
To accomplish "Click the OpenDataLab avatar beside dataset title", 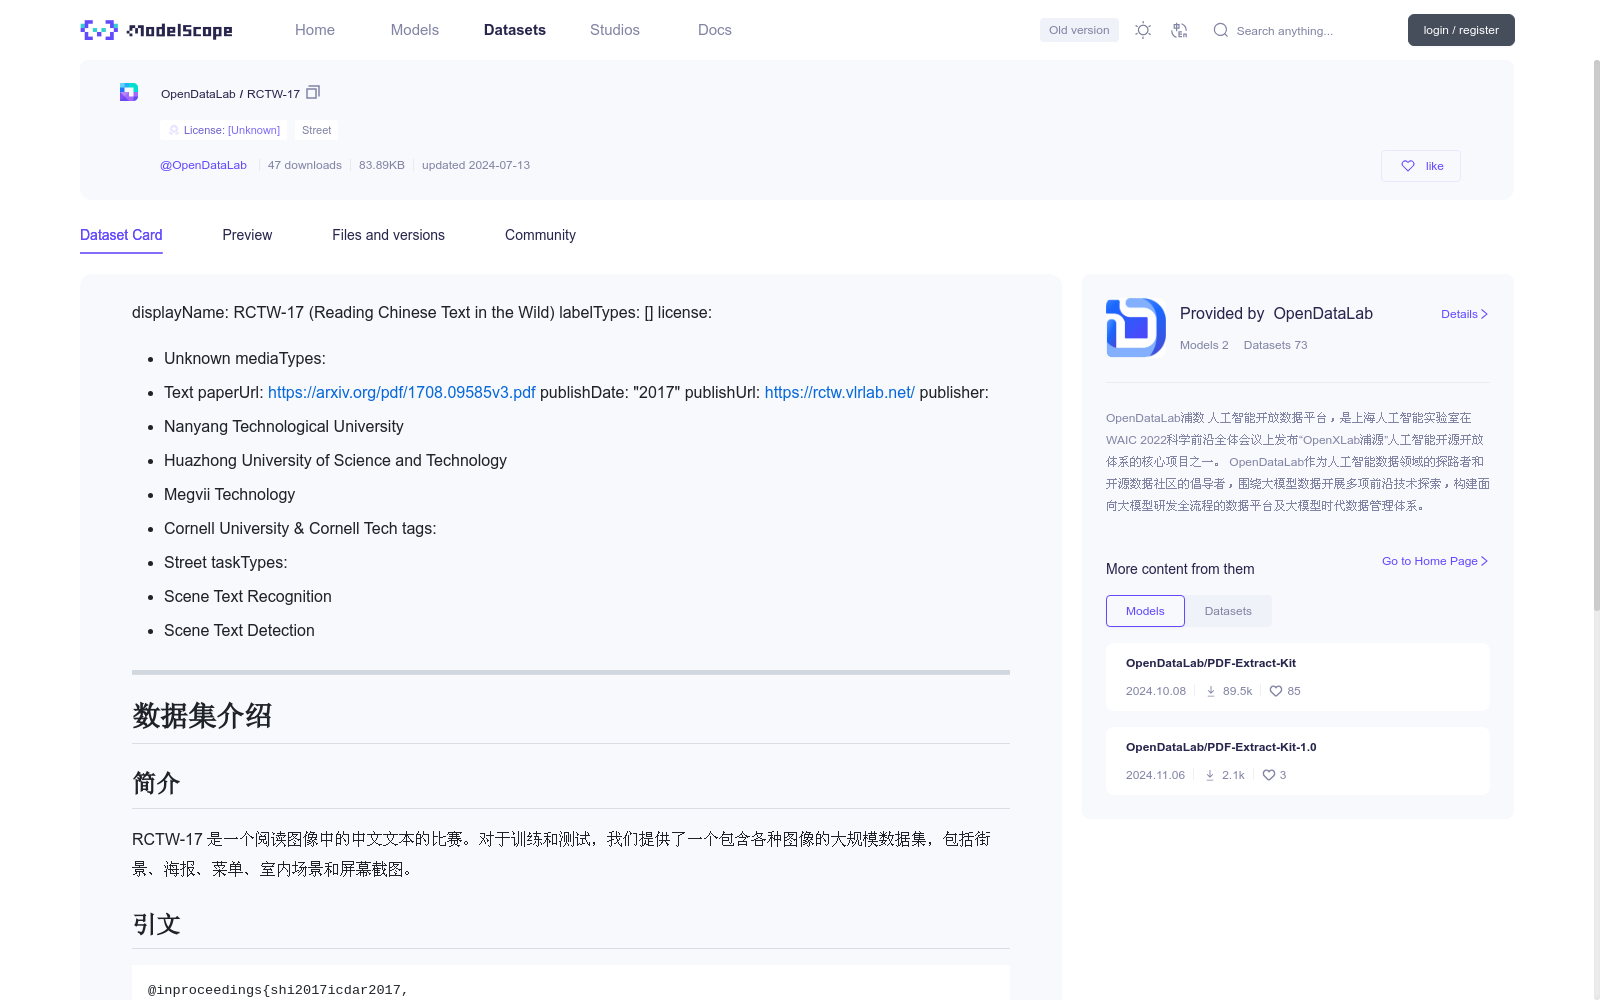I will [129, 92].
